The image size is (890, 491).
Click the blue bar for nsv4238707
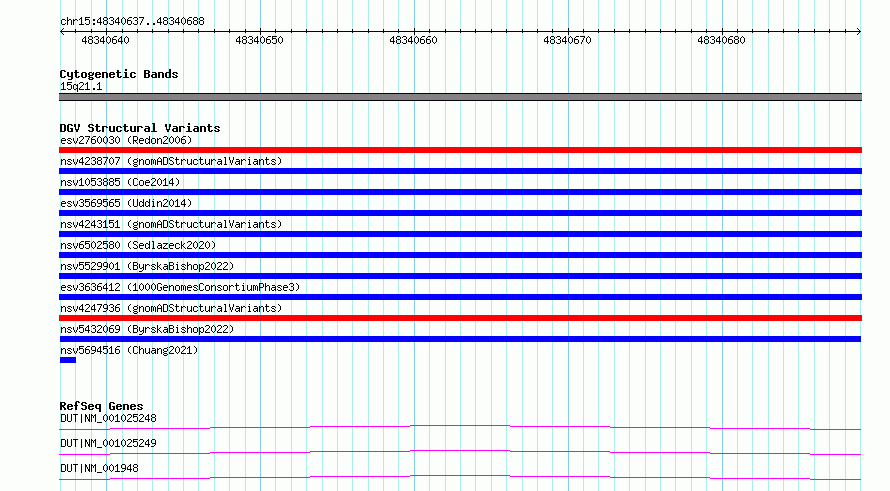pos(460,171)
